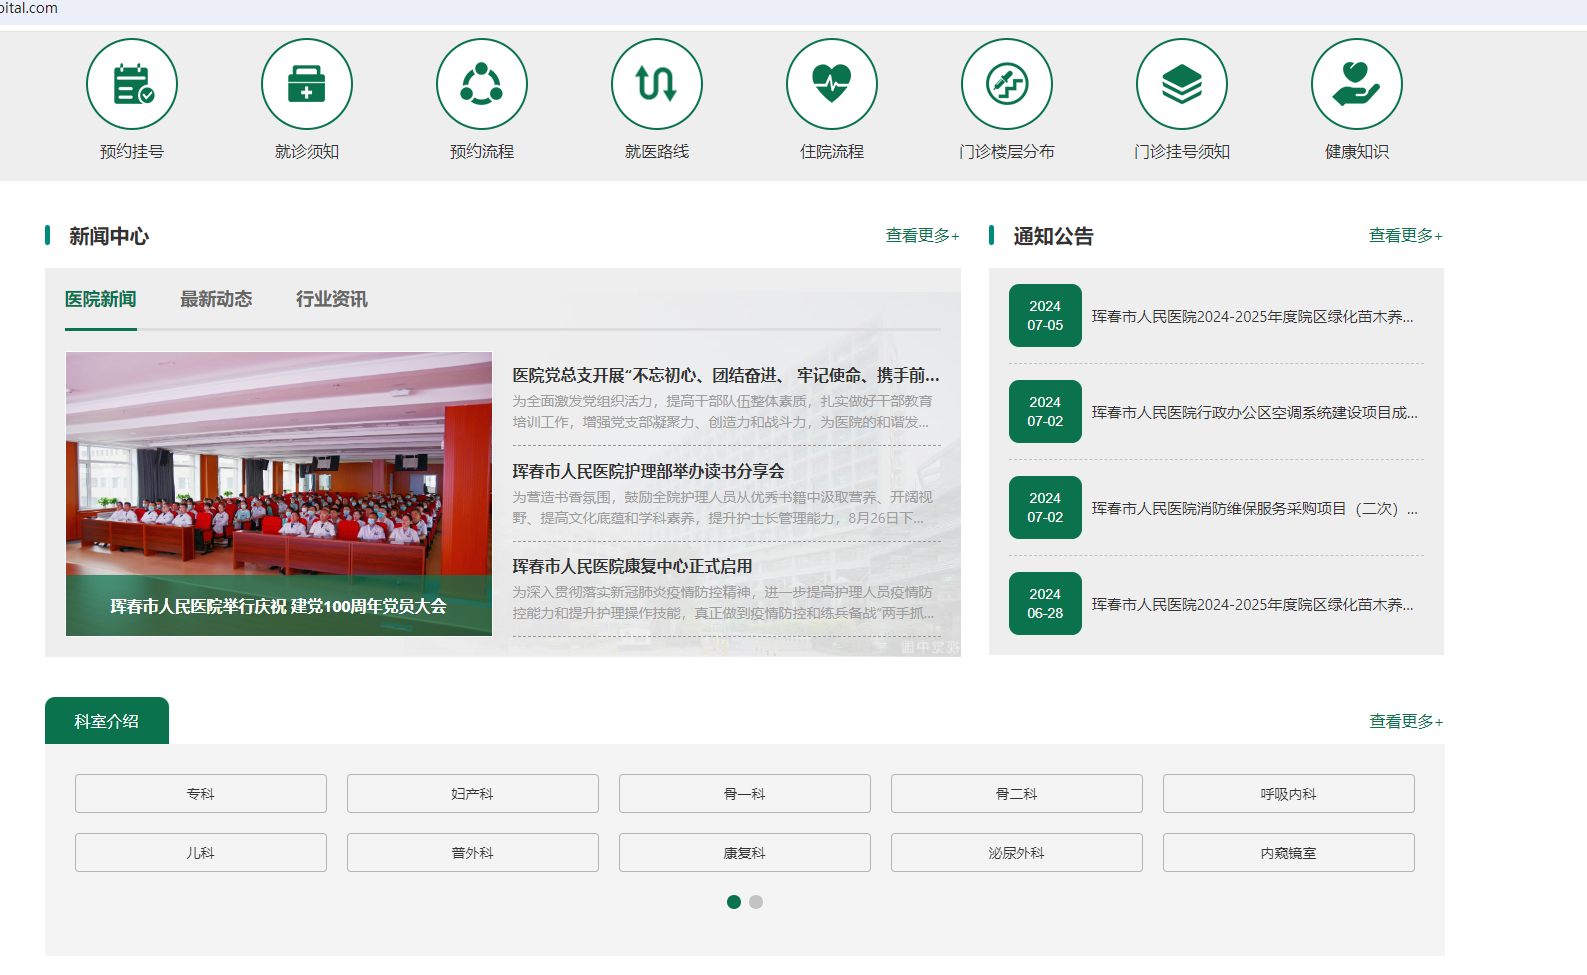Click the 新闻中心 section heading

109,236
